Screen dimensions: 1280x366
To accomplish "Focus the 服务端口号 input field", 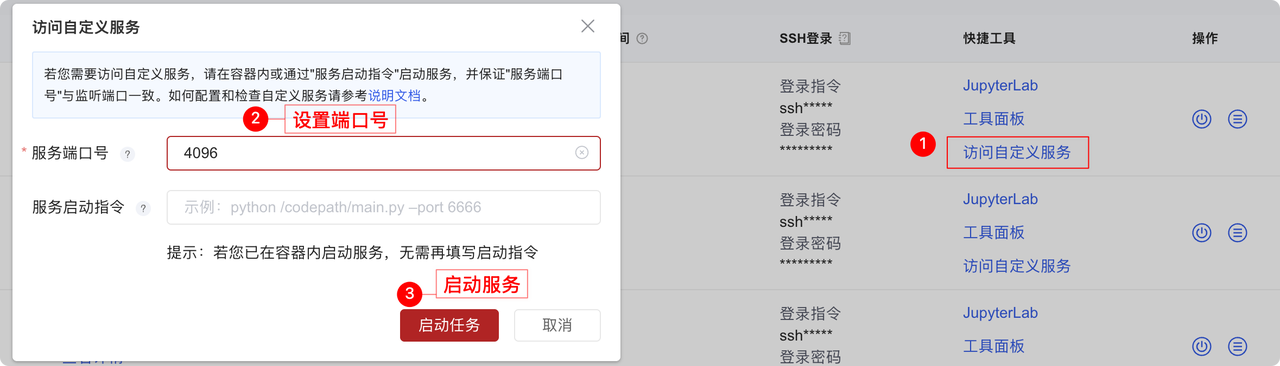I will tap(384, 153).
